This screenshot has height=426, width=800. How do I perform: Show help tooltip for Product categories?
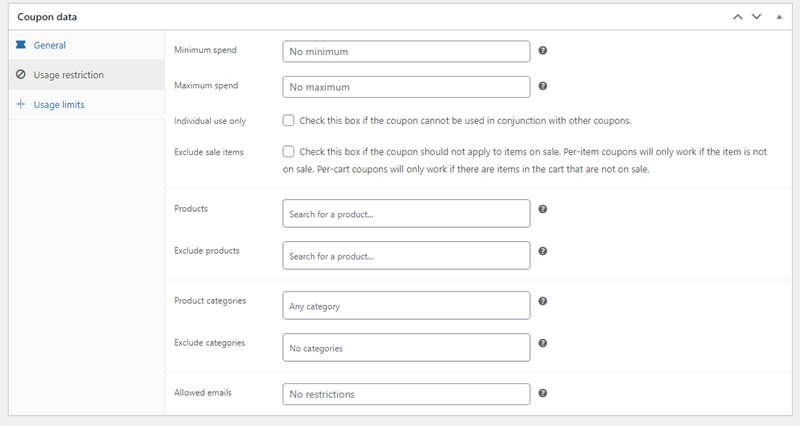pyautogui.click(x=543, y=301)
